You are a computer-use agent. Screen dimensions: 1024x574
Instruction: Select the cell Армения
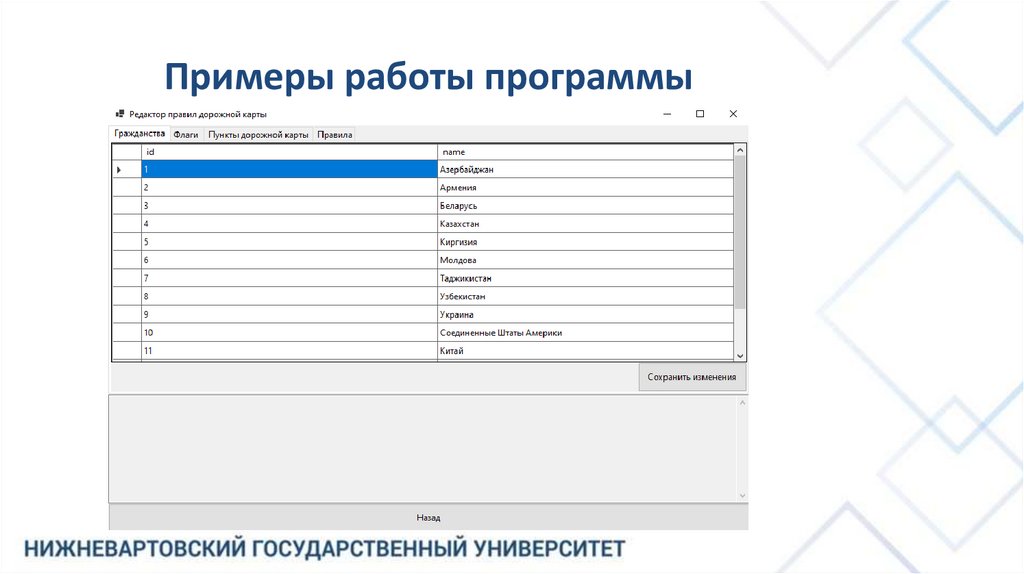point(585,187)
